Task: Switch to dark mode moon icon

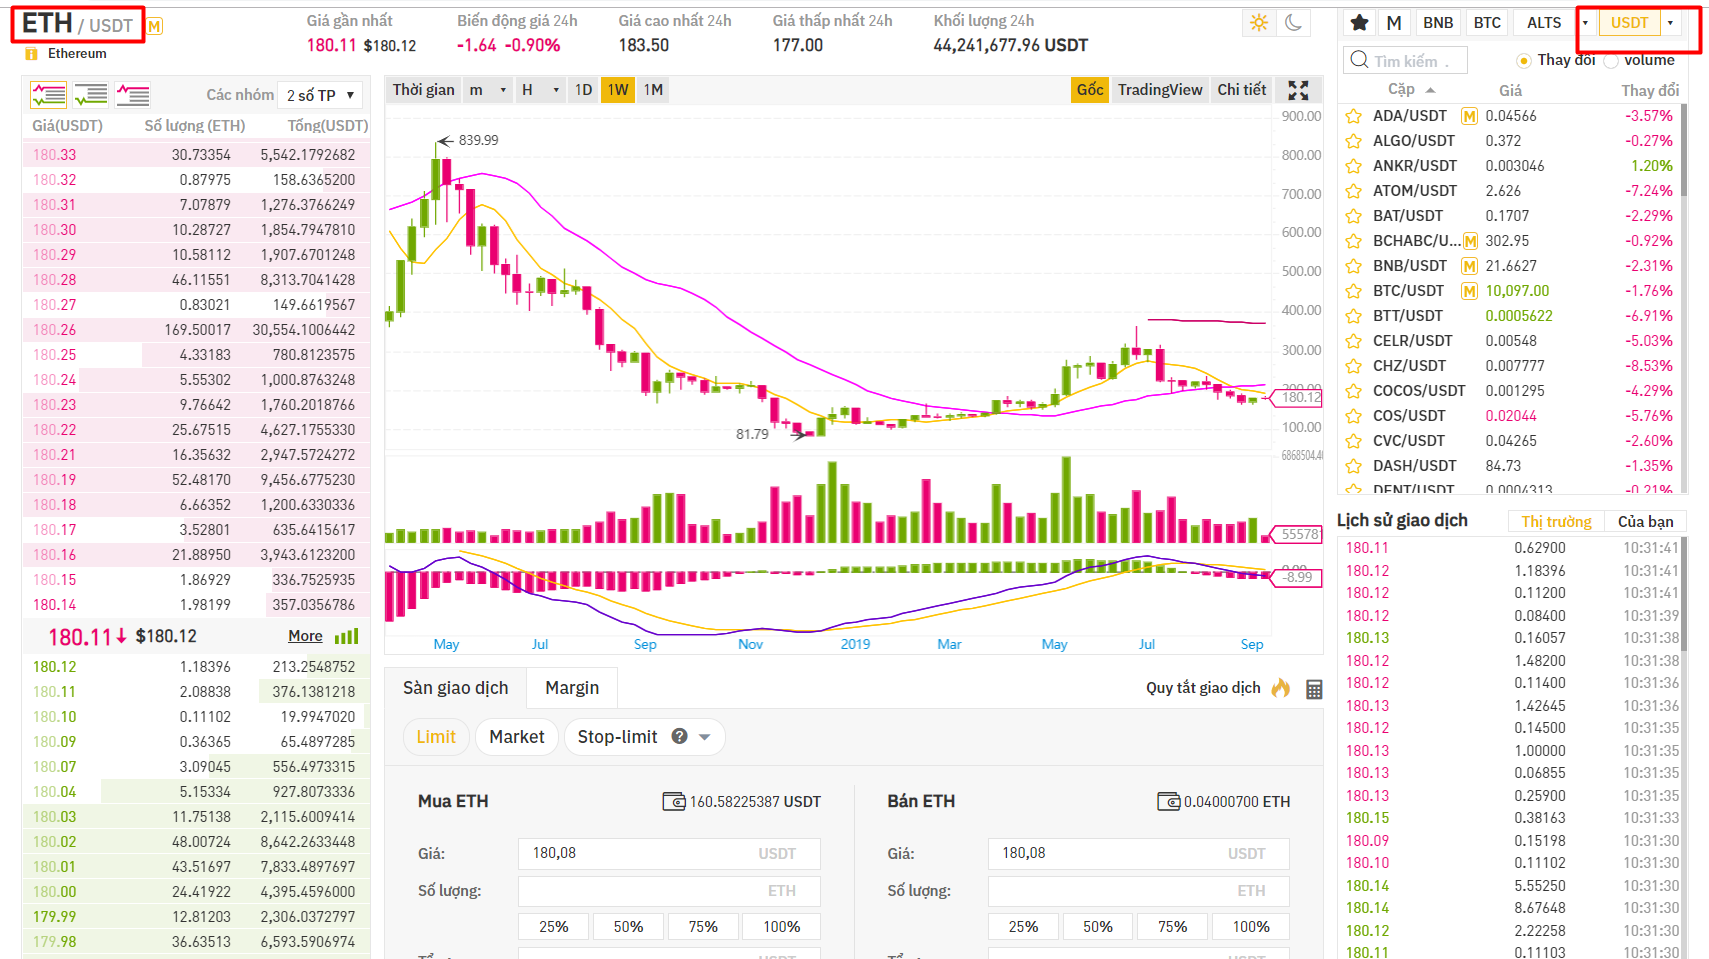Action: 1293,23
